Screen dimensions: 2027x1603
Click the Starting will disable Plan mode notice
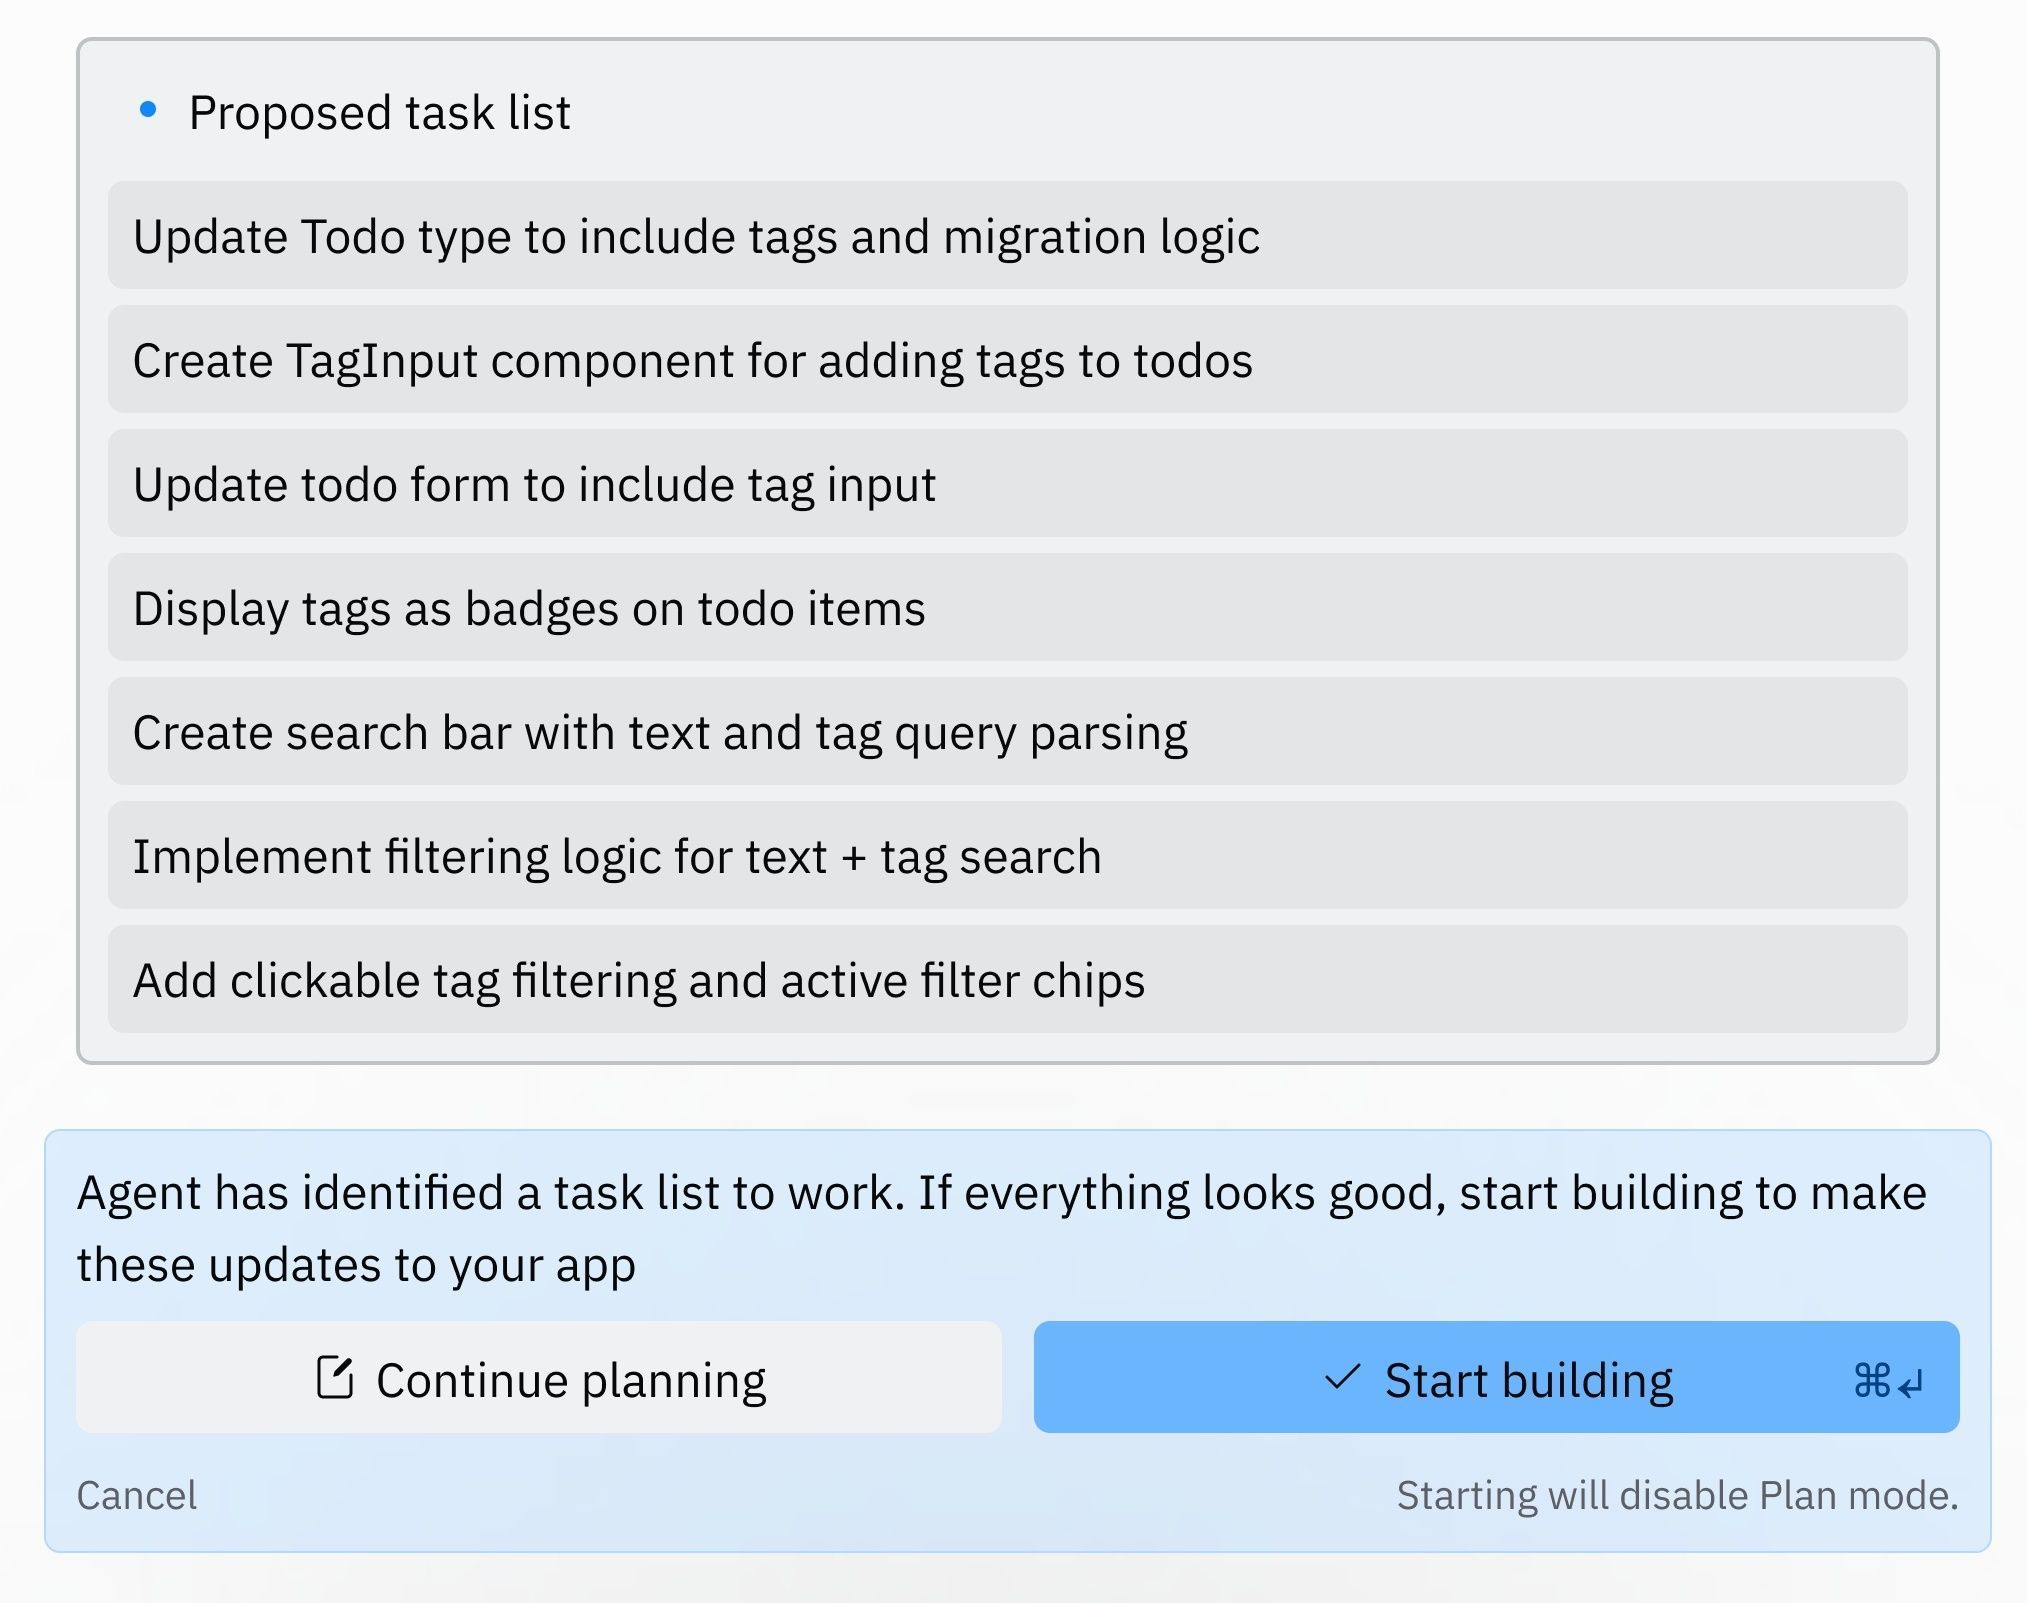pos(1678,1495)
